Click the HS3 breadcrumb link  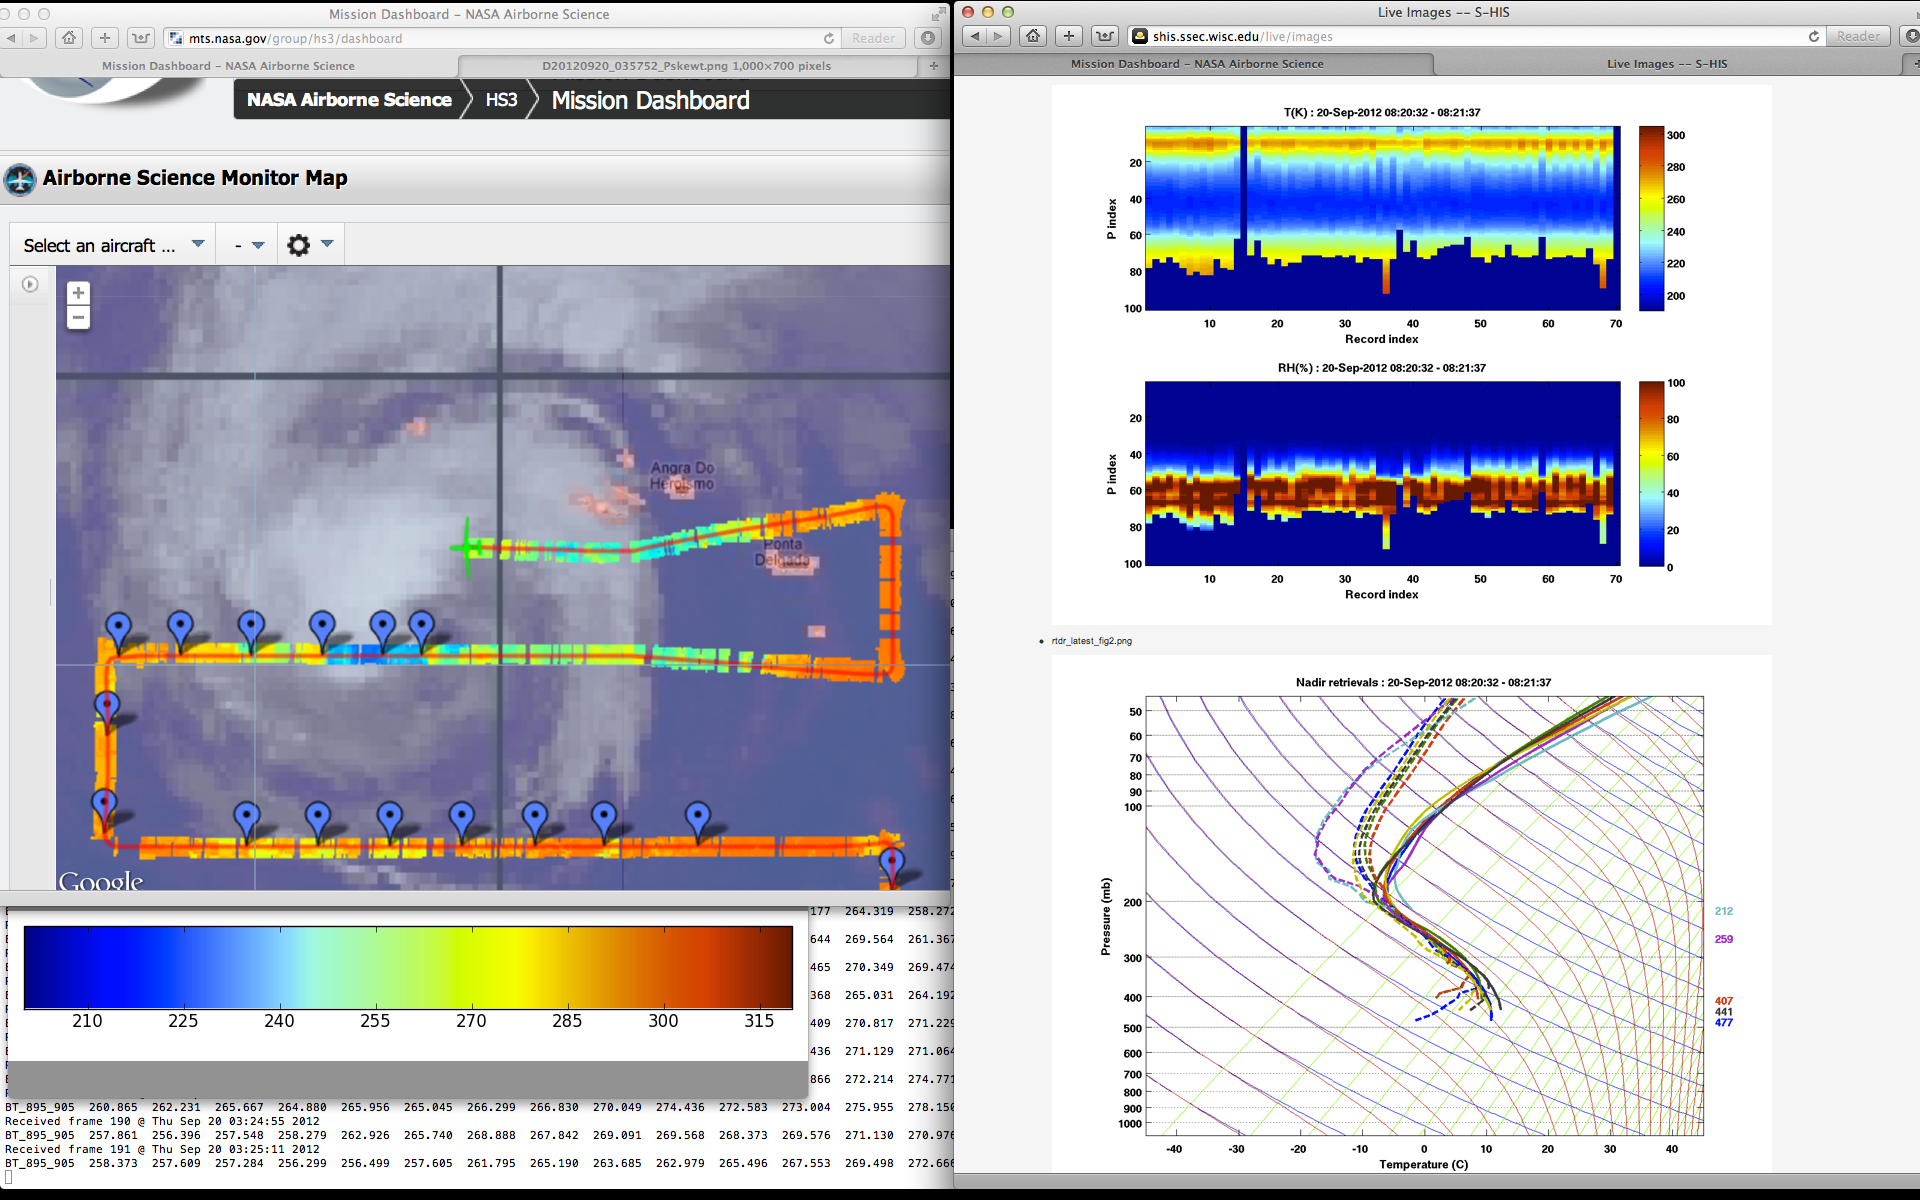click(x=501, y=100)
